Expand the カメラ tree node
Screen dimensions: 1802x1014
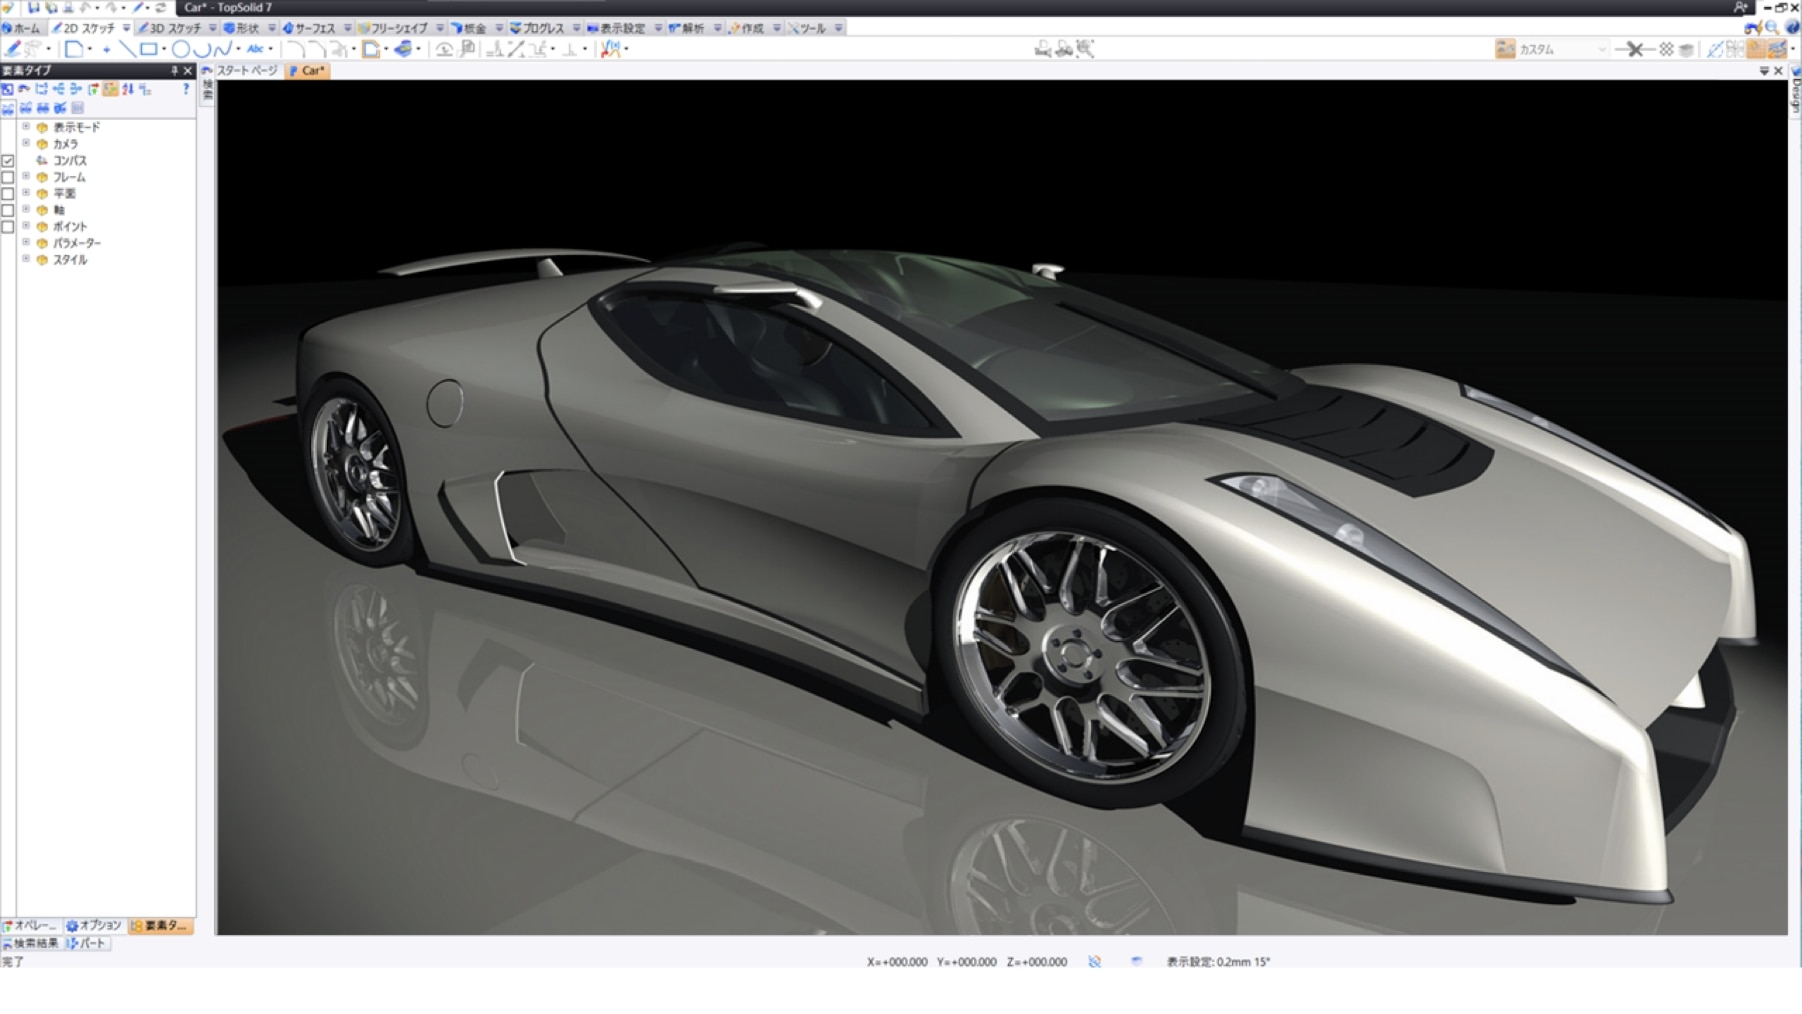(x=26, y=144)
